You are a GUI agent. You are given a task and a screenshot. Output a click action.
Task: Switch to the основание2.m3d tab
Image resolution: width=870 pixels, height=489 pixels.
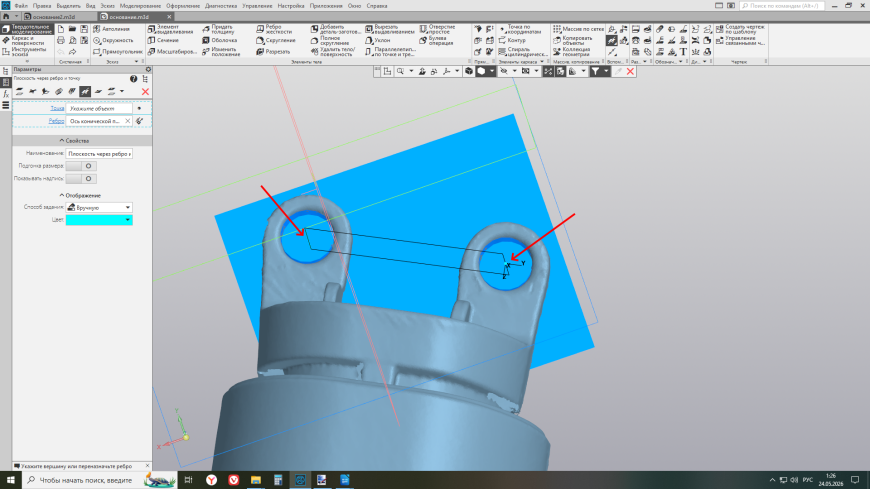pos(54,17)
